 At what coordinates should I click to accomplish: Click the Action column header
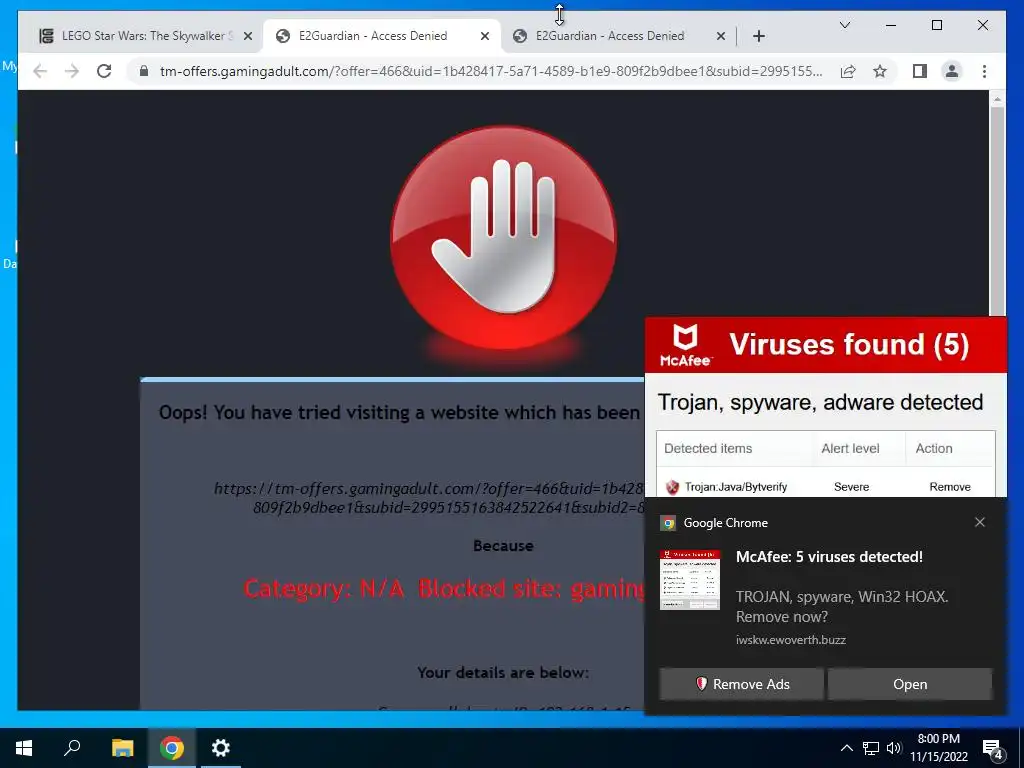pyautogui.click(x=934, y=449)
